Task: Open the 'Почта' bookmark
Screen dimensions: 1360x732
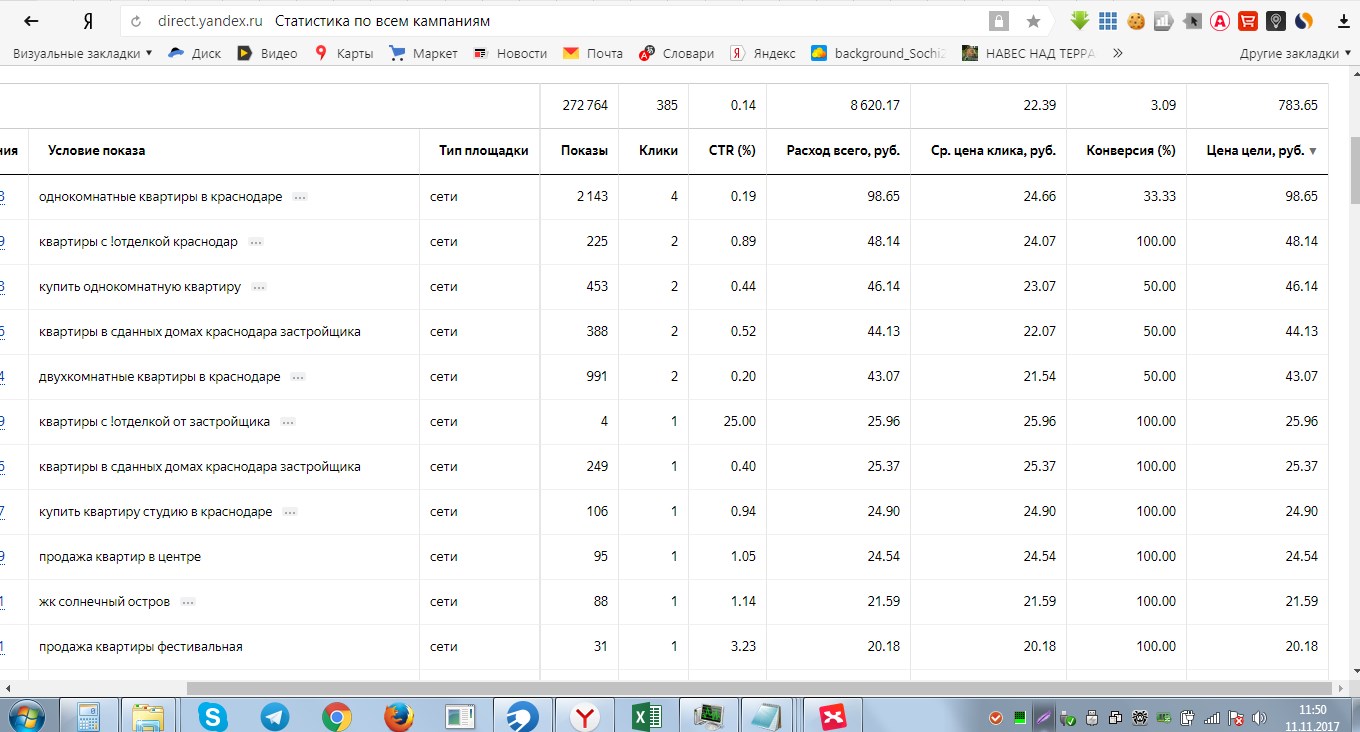Action: click(593, 53)
